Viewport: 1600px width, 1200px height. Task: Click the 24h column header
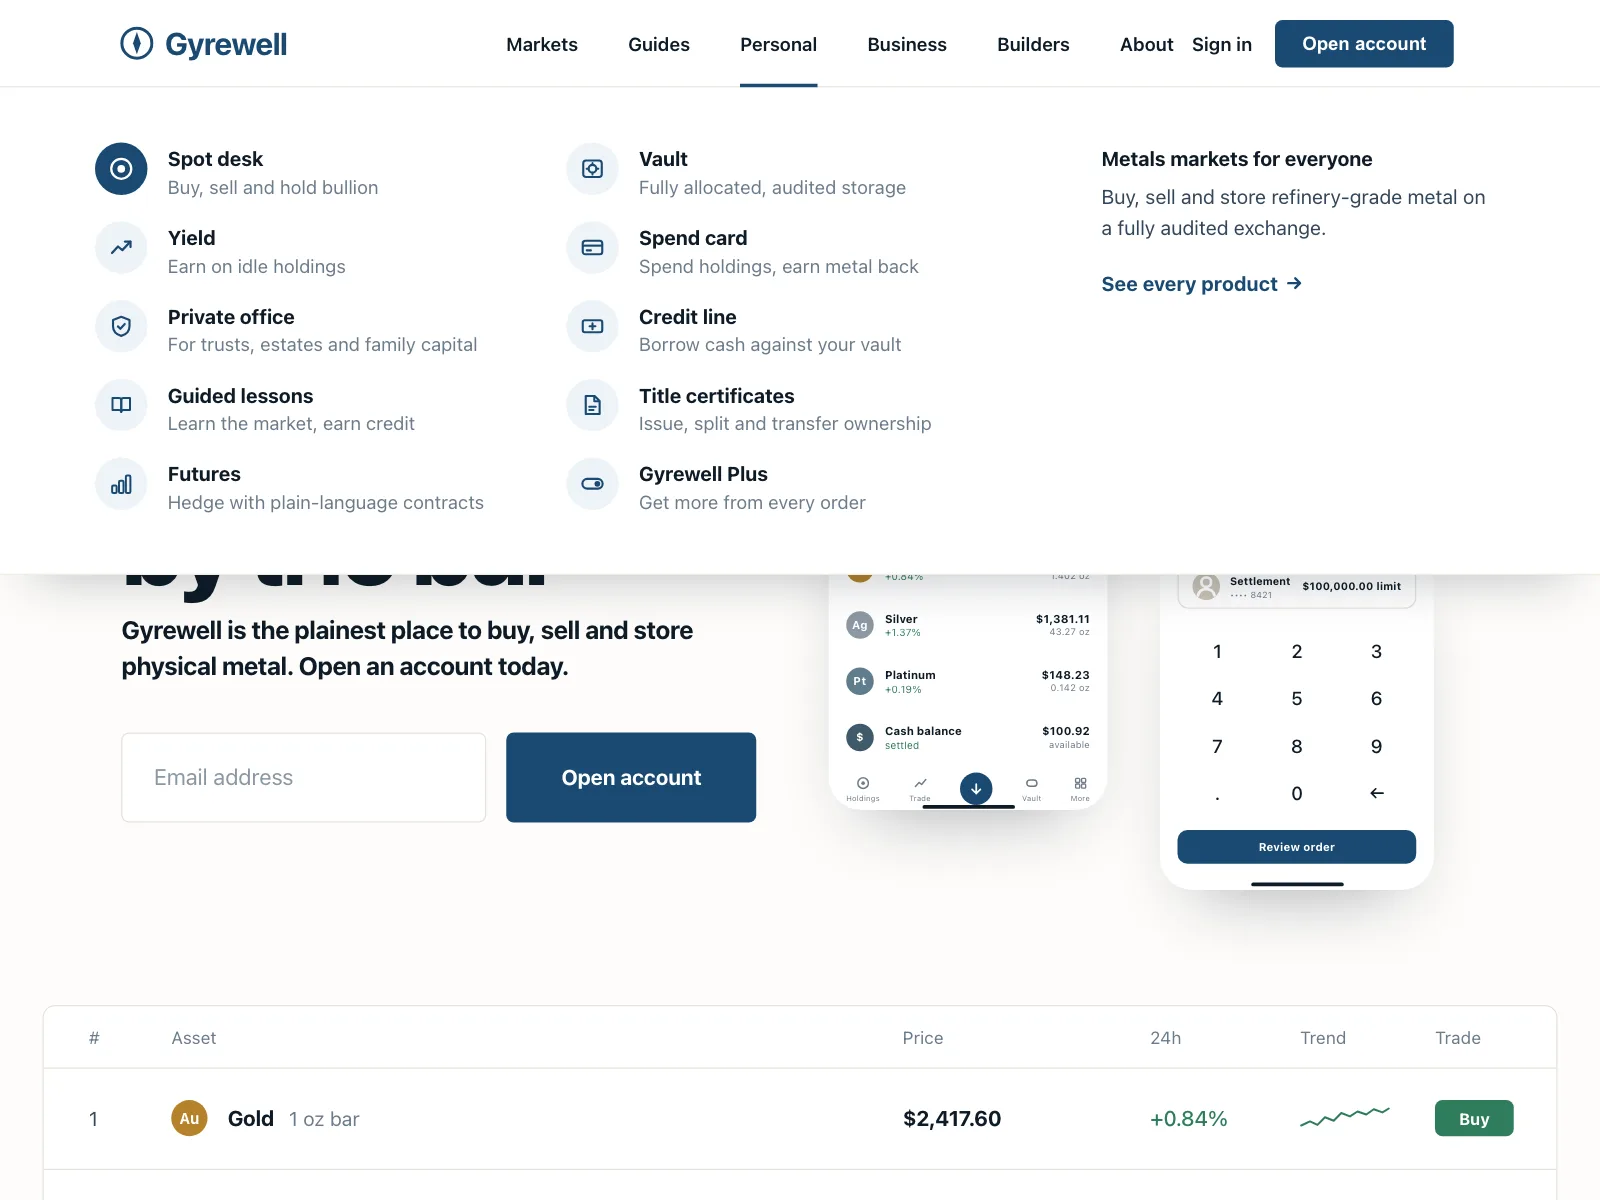tap(1166, 1038)
